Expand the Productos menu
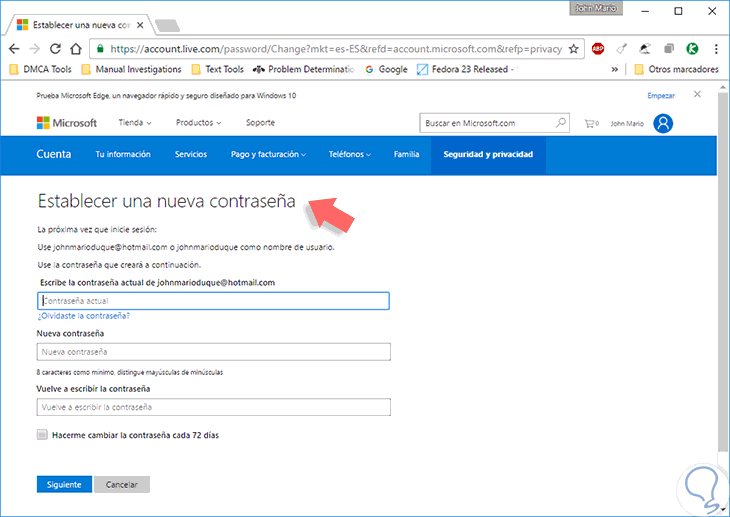Viewport: 730px width, 517px height. pos(198,122)
